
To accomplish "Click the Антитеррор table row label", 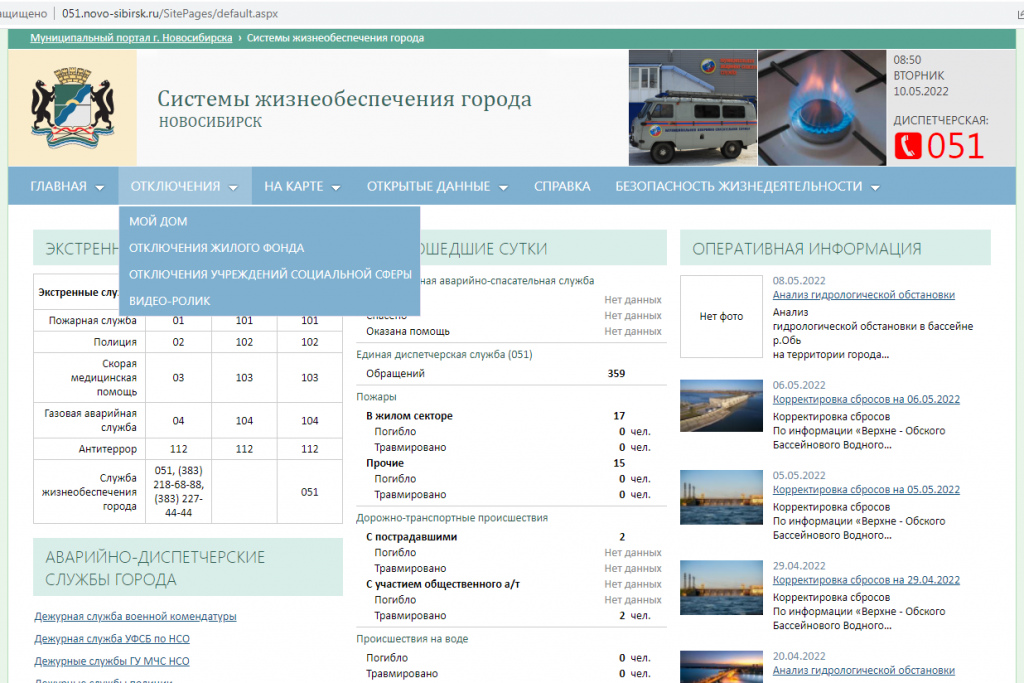I will (108, 449).
